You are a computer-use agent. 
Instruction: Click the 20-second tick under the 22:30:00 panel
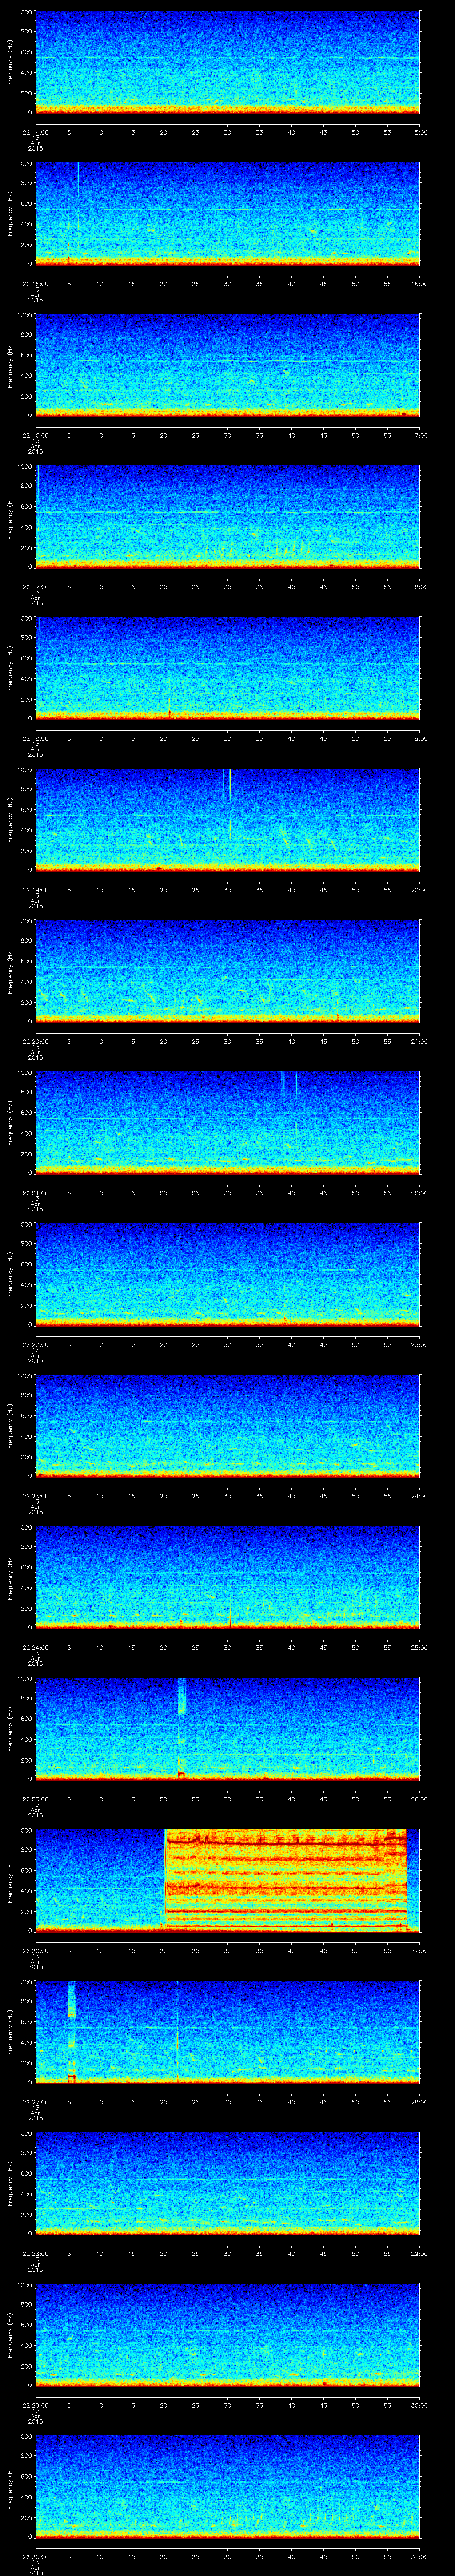[x=164, y=2556]
